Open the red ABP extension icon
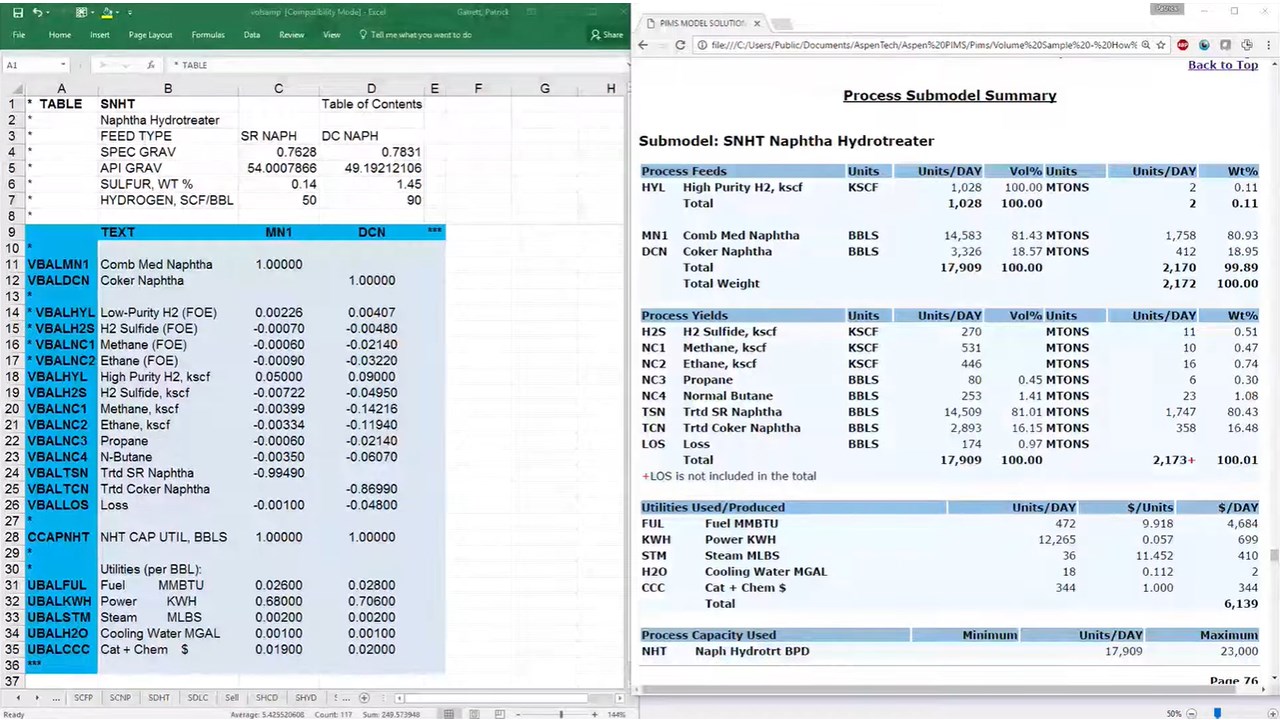Screen dimensions: 1280x720 point(1183,45)
